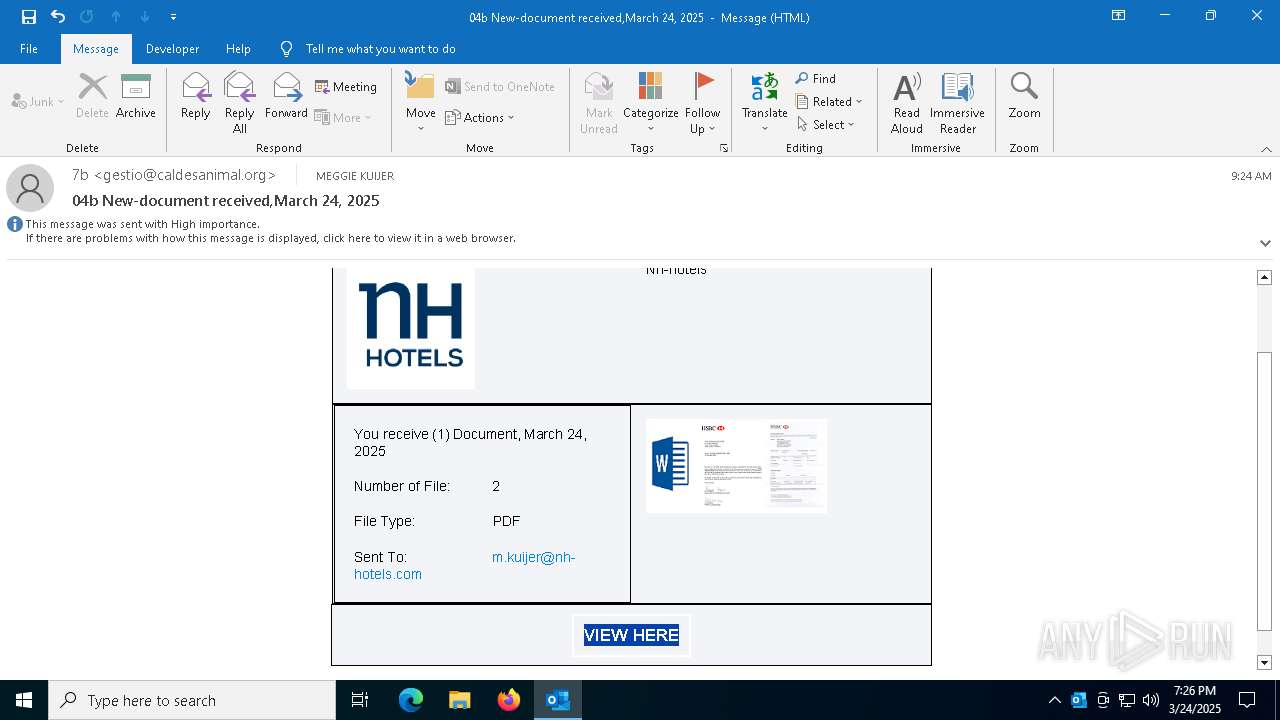Click sender address gestio@caldesanimal.org

184,175
